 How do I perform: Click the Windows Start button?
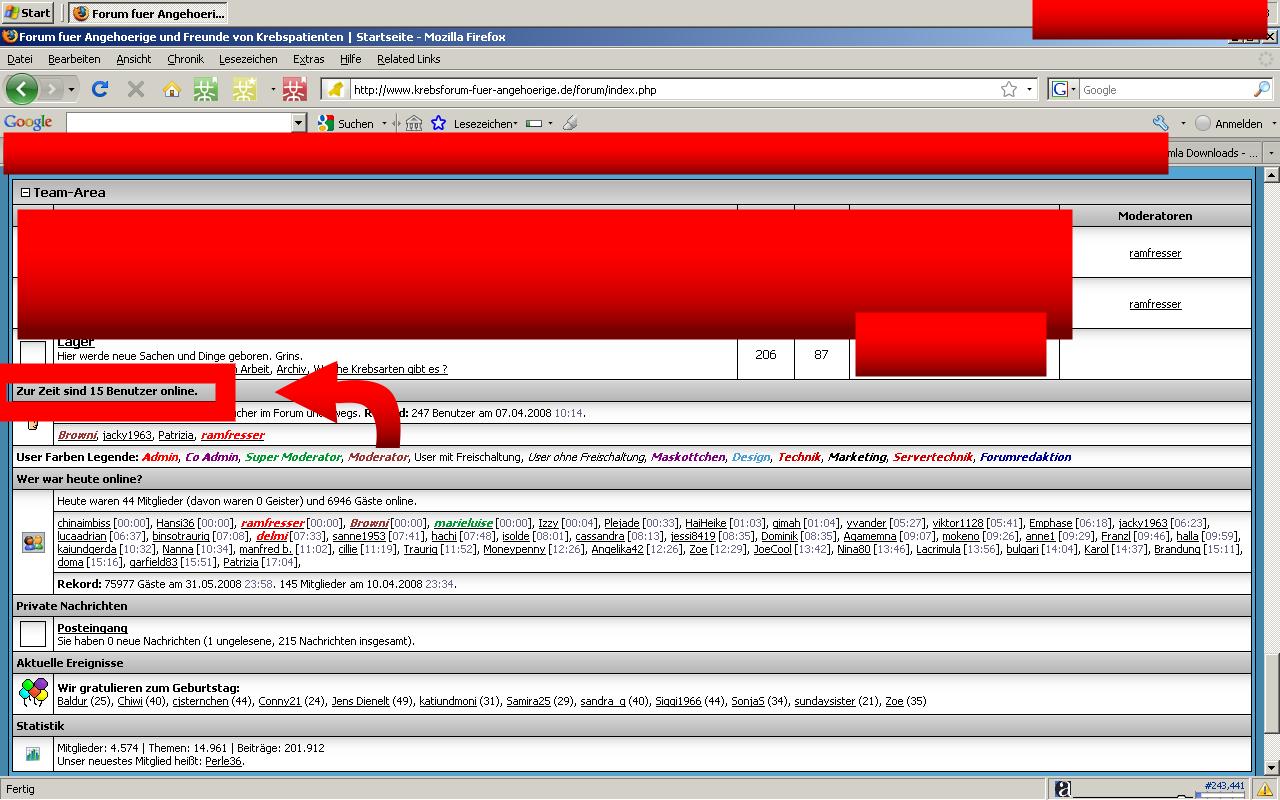coord(28,13)
